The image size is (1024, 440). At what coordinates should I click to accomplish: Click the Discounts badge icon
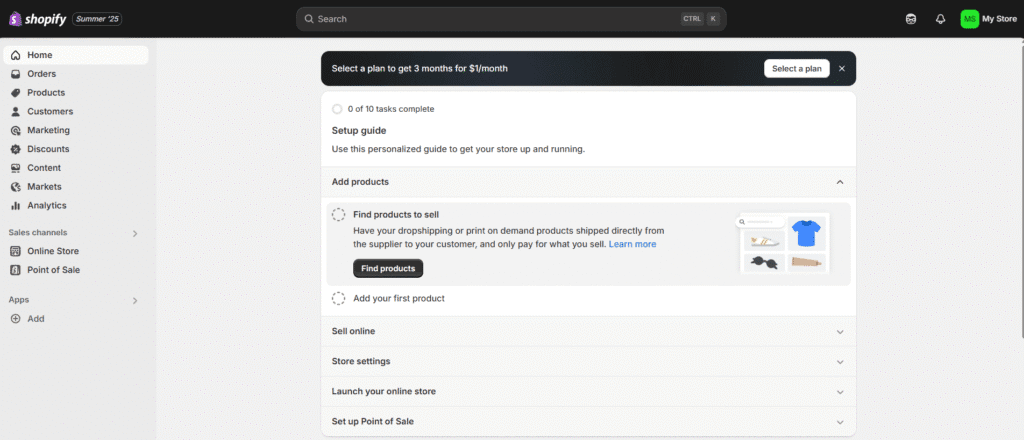coord(16,149)
